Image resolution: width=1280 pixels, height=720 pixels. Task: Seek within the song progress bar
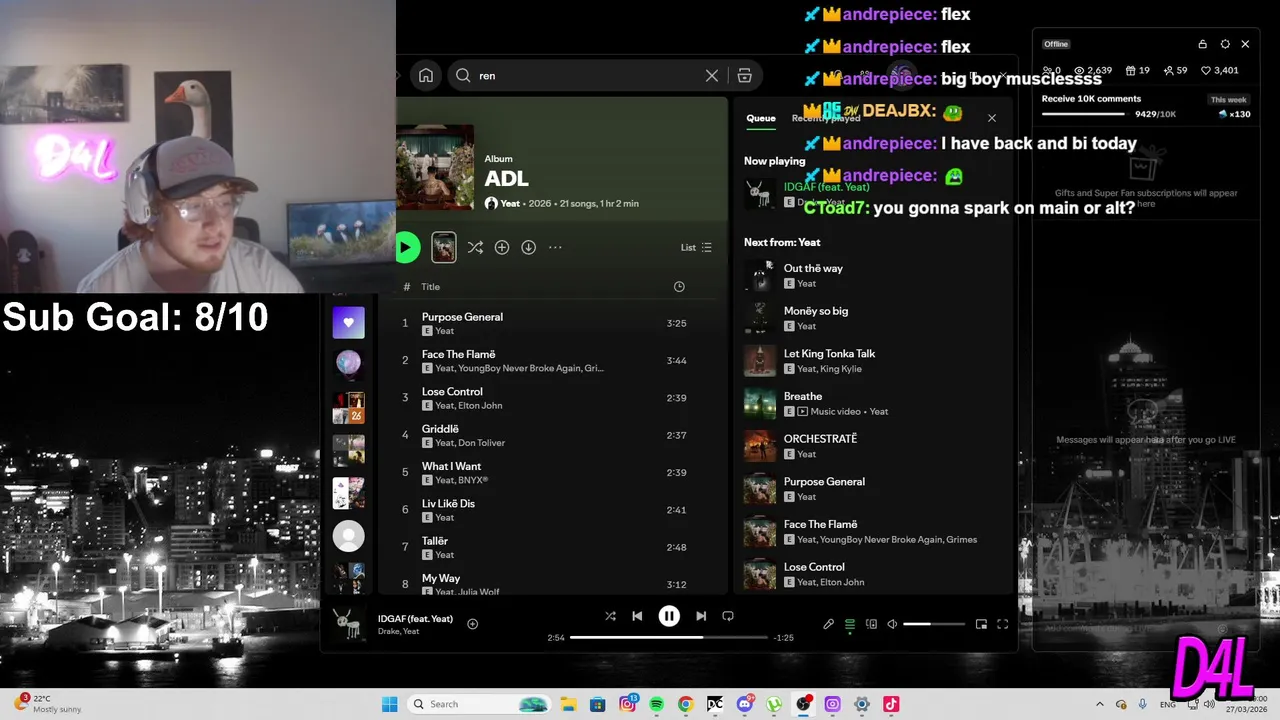pyautogui.click(x=669, y=637)
